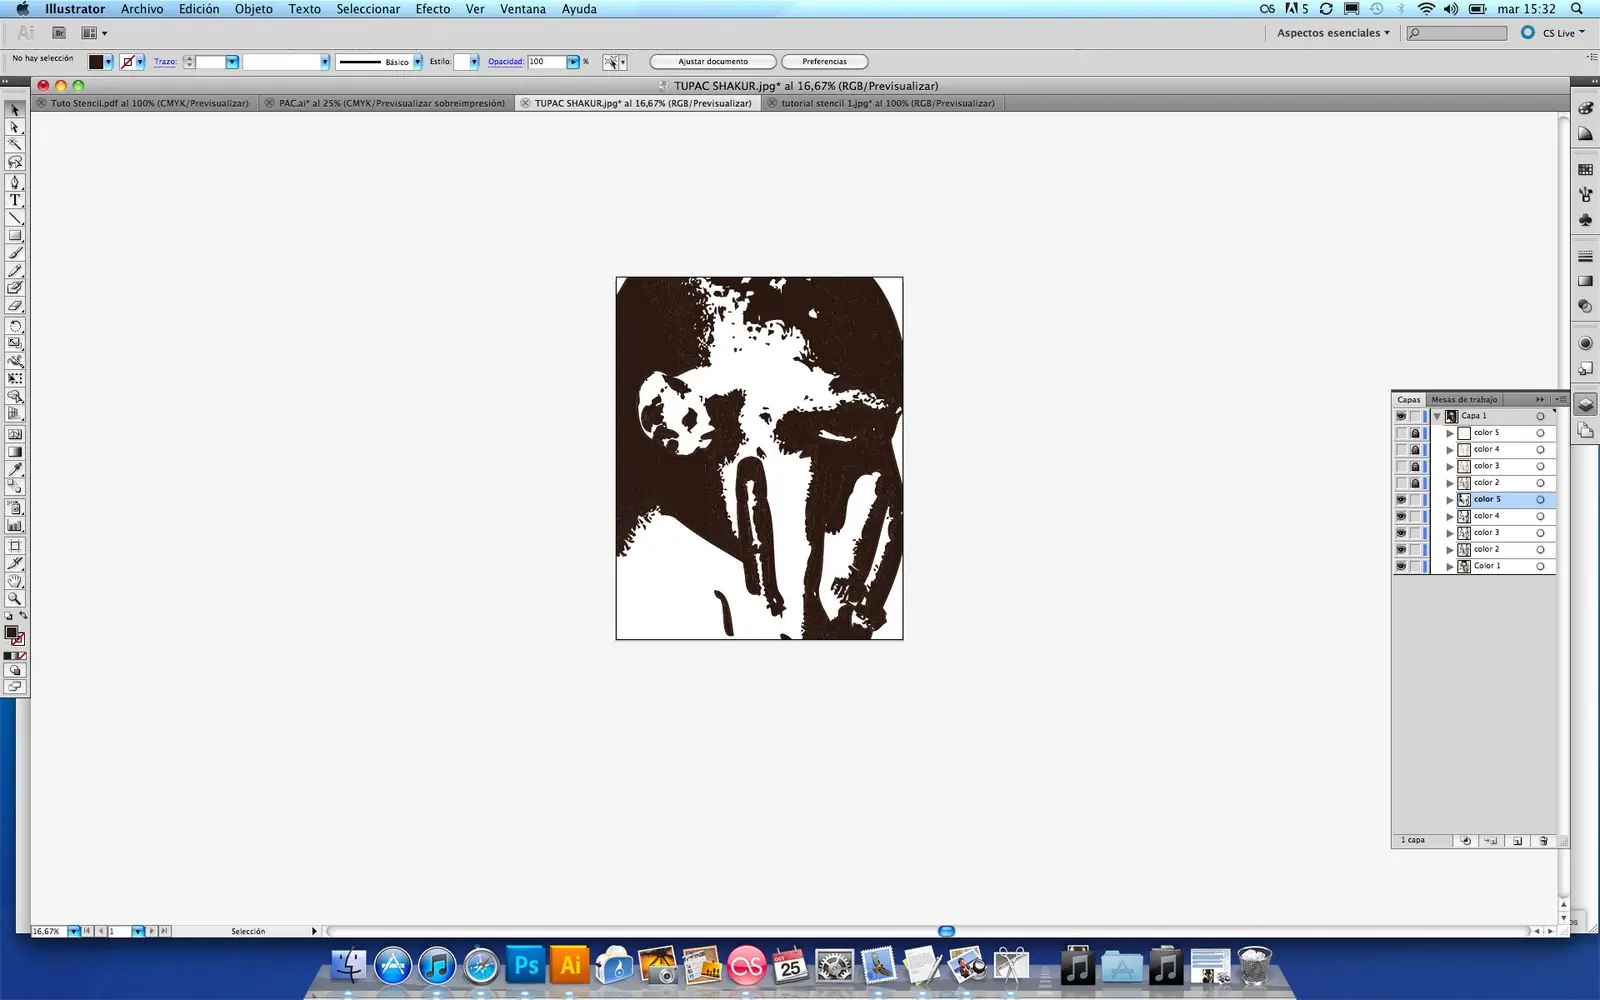
Task: Open the Estilo graphic style dropdown
Action: 474,62
